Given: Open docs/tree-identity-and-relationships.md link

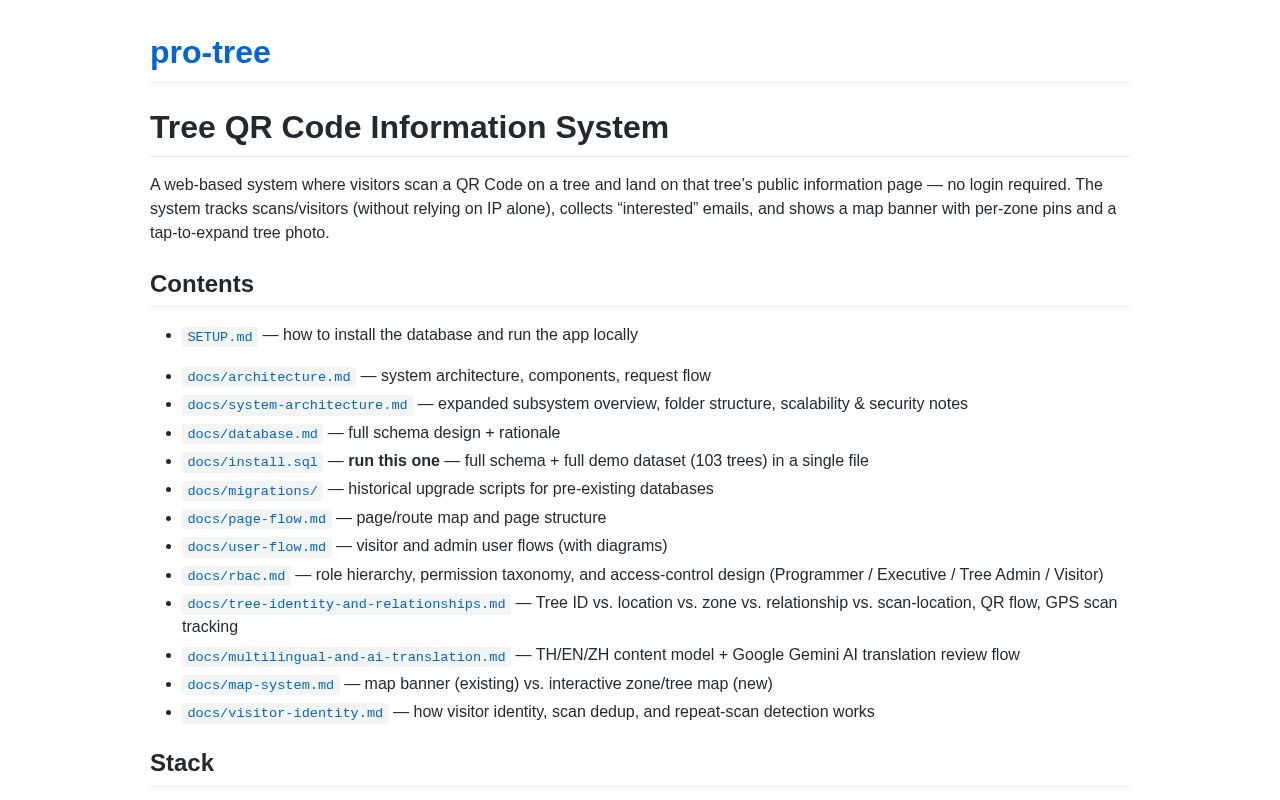Looking at the screenshot, I should tap(346, 604).
